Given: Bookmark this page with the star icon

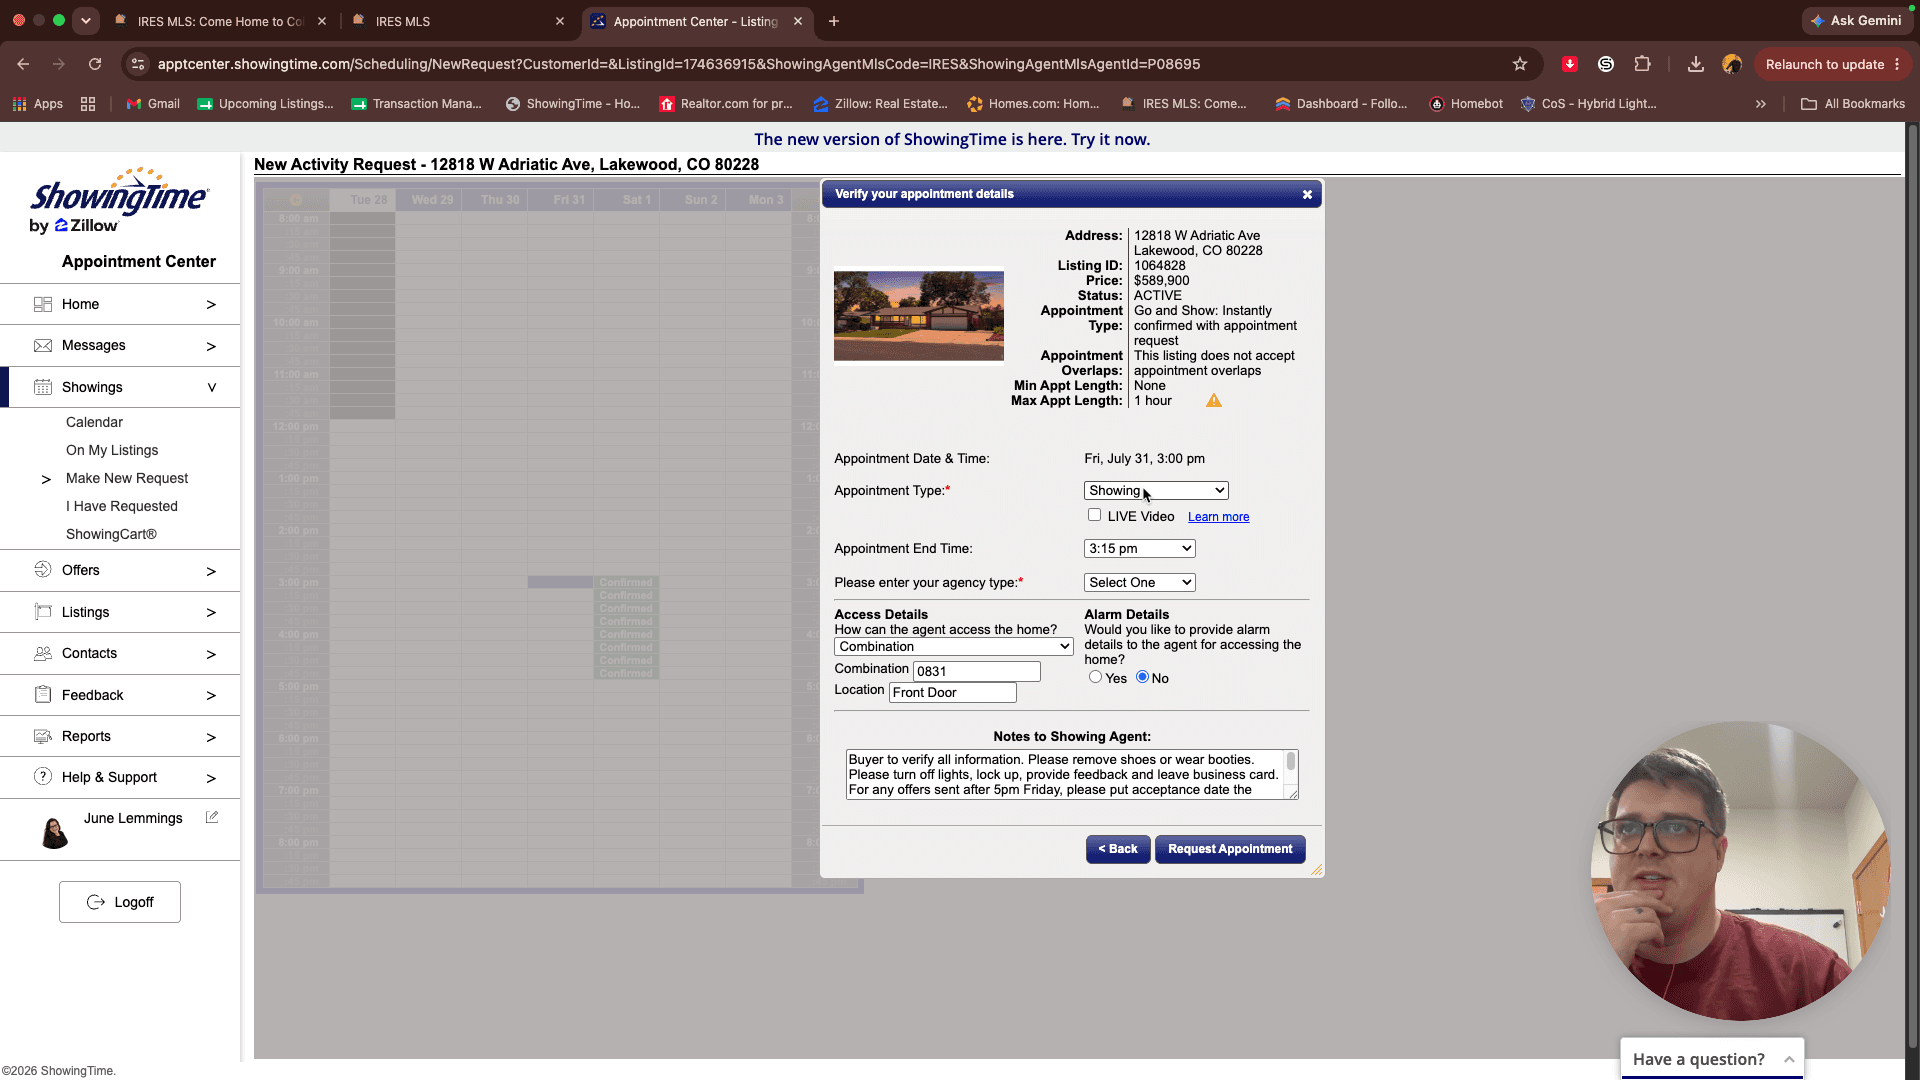Looking at the screenshot, I should click(x=1520, y=64).
